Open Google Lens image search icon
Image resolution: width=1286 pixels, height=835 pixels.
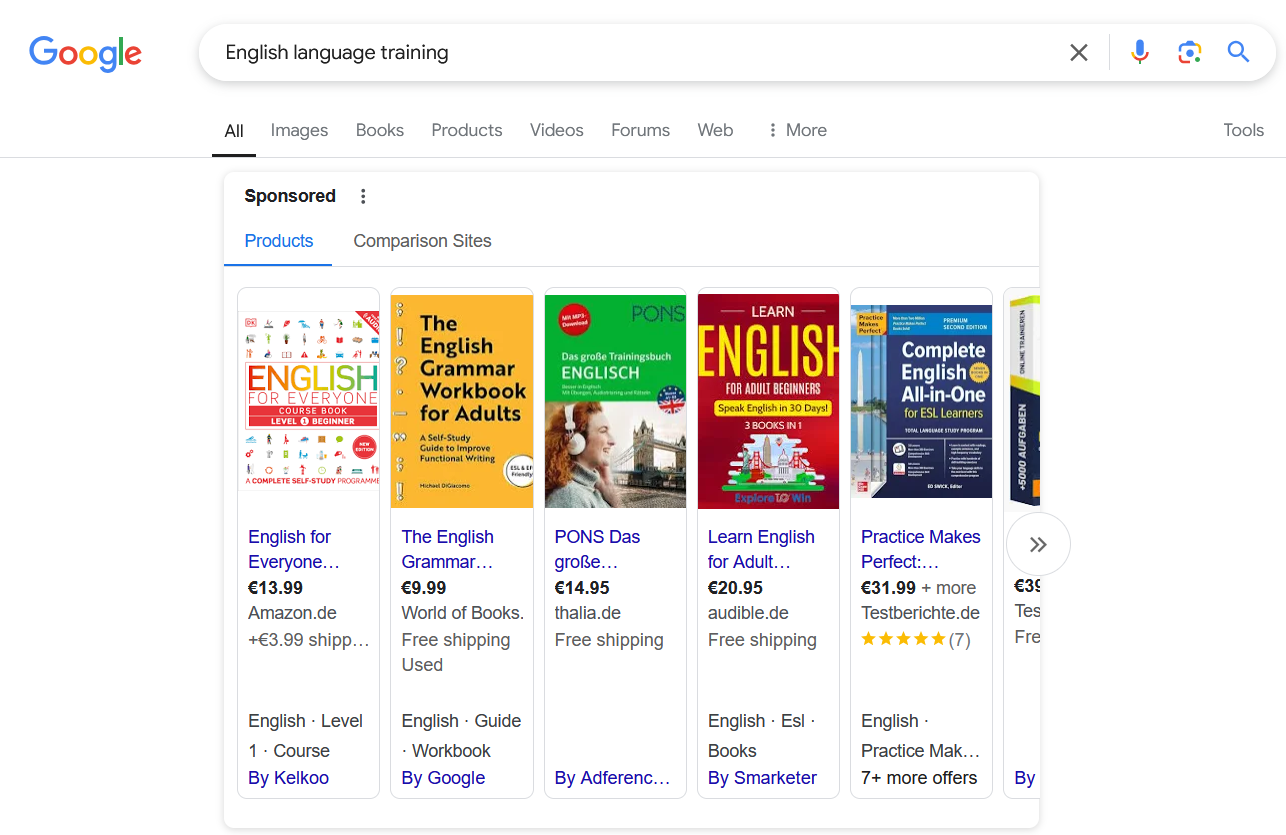click(1189, 53)
